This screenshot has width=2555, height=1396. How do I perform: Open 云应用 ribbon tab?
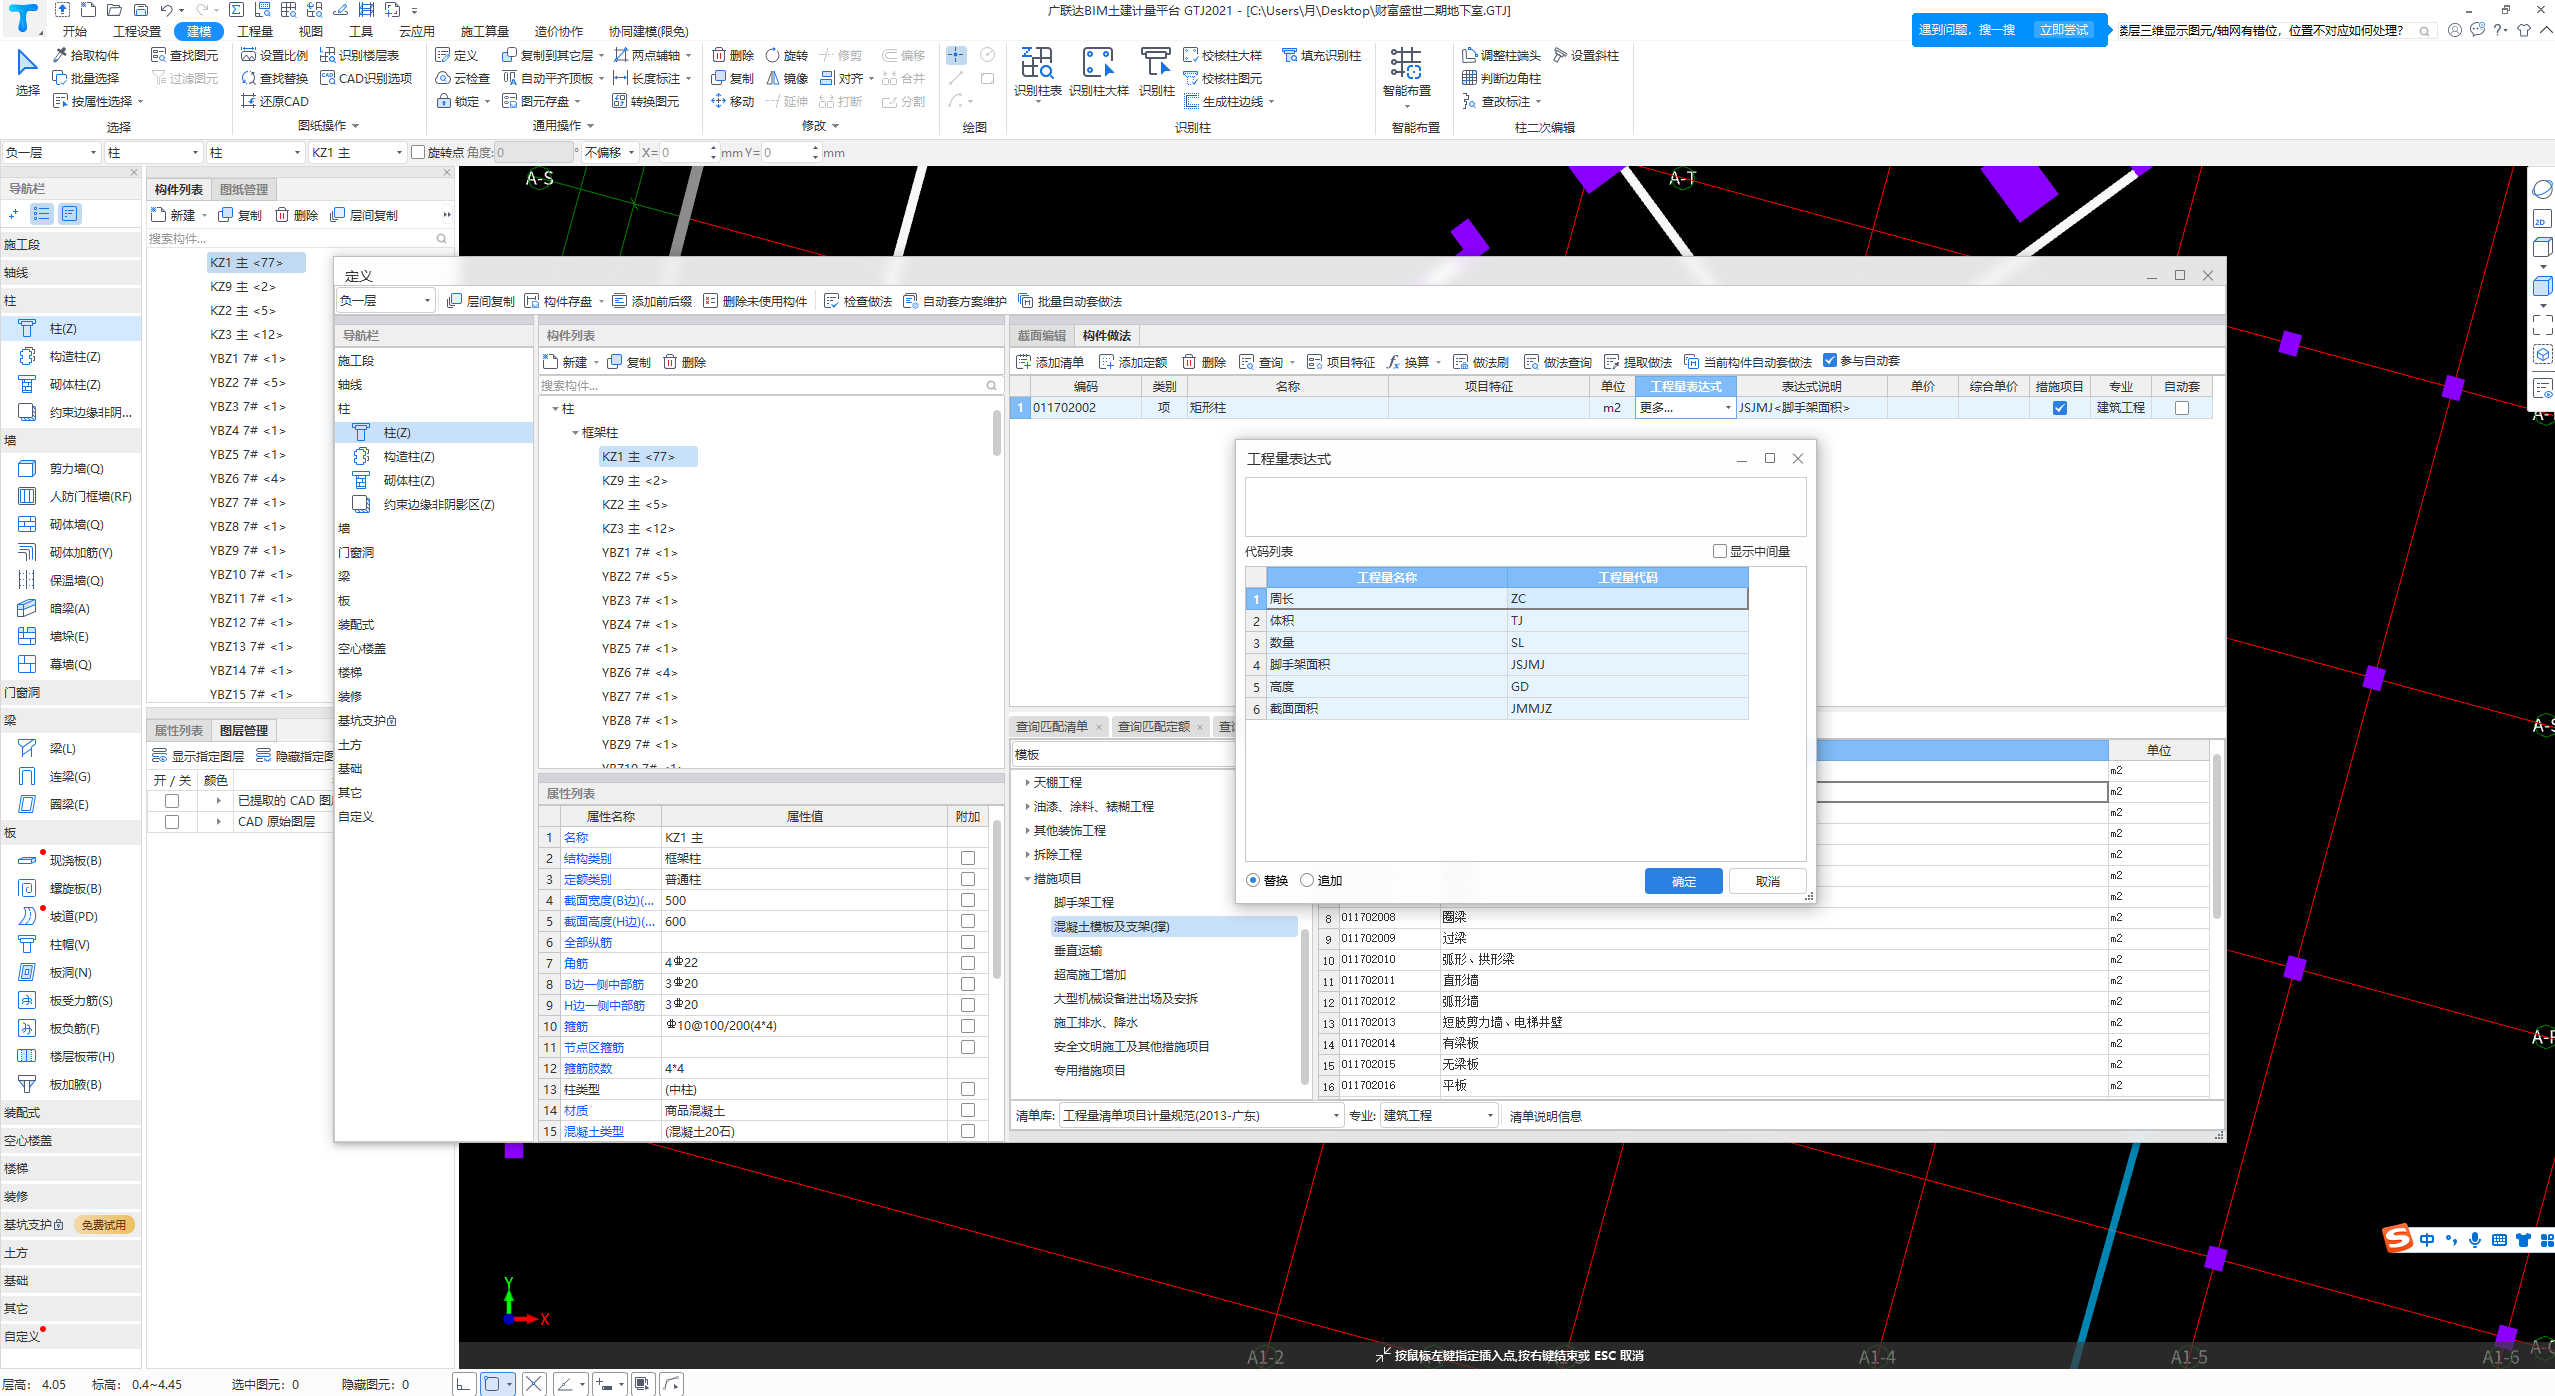(416, 31)
